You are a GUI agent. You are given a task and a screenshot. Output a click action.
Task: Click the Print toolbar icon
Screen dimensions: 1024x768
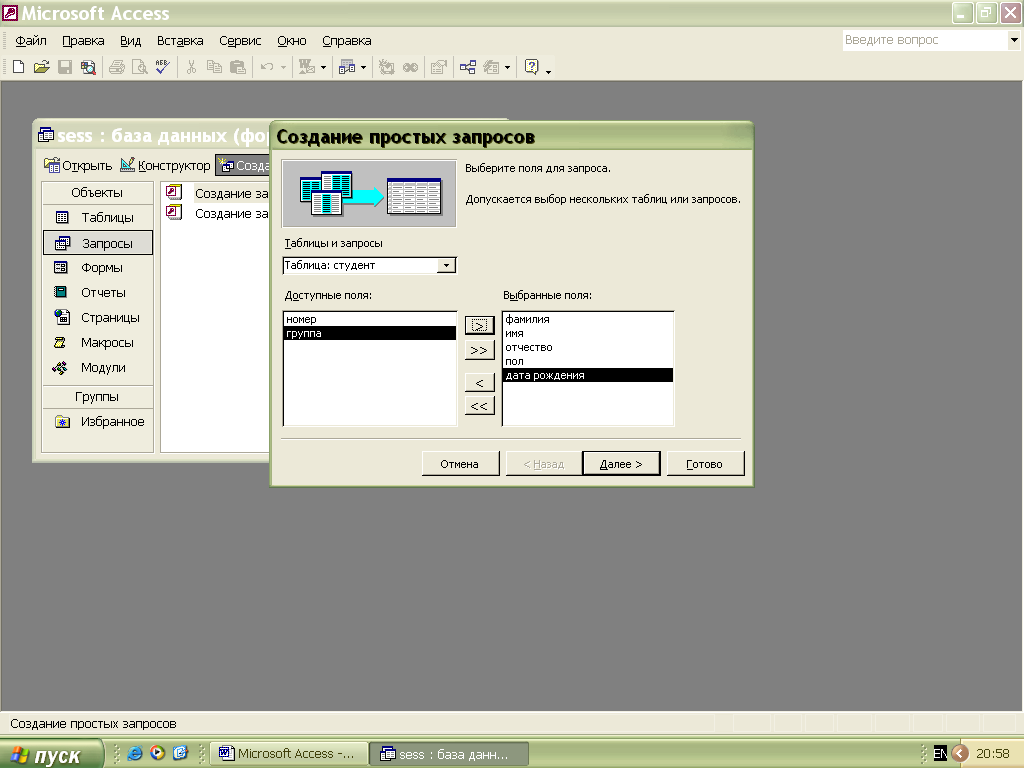[x=117, y=67]
